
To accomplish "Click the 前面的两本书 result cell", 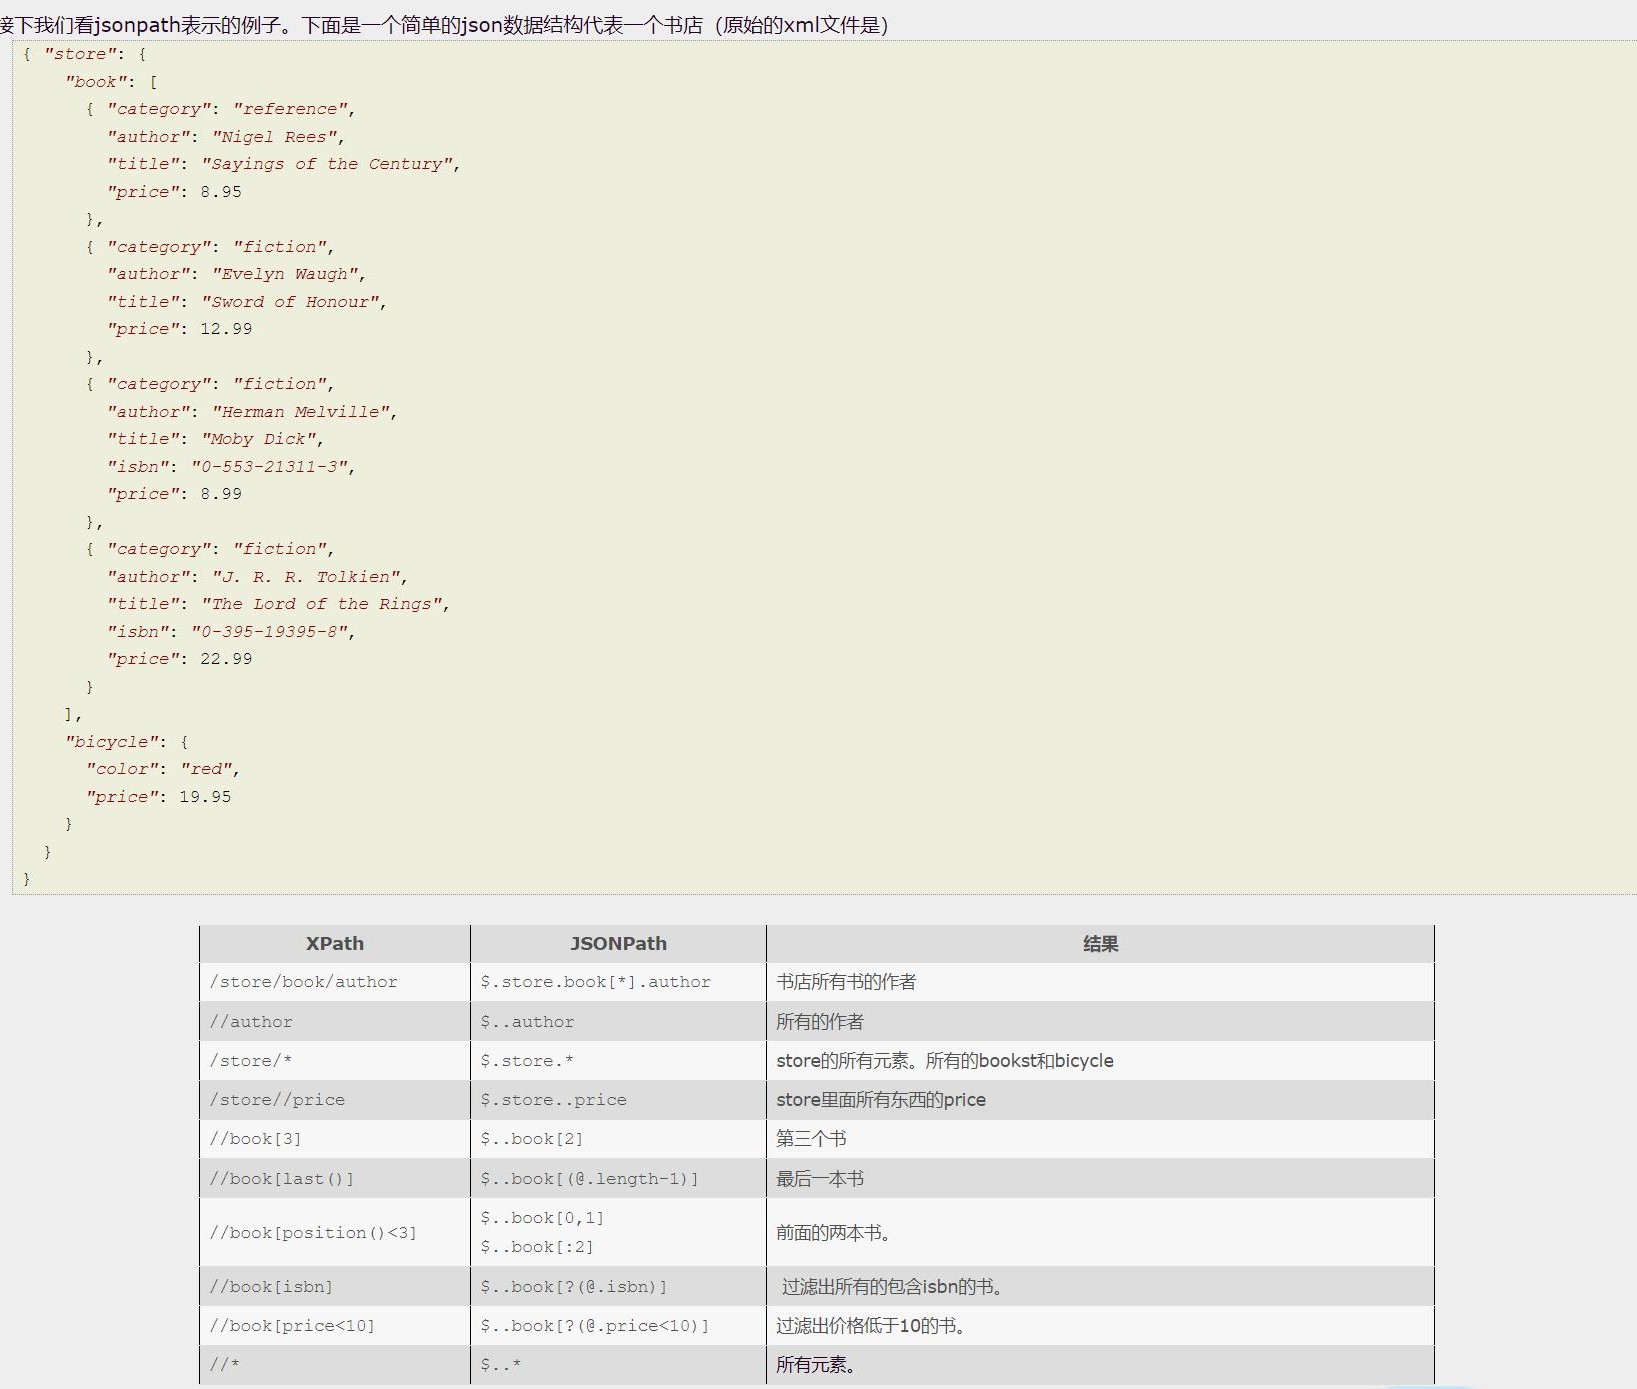I will 1100,1233.
